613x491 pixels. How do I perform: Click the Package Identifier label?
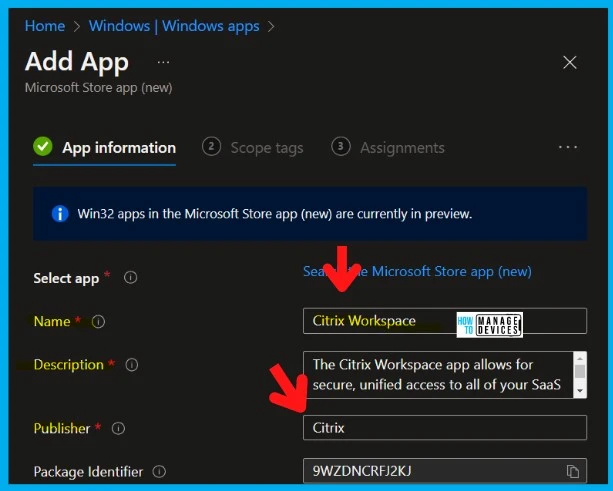[88, 472]
